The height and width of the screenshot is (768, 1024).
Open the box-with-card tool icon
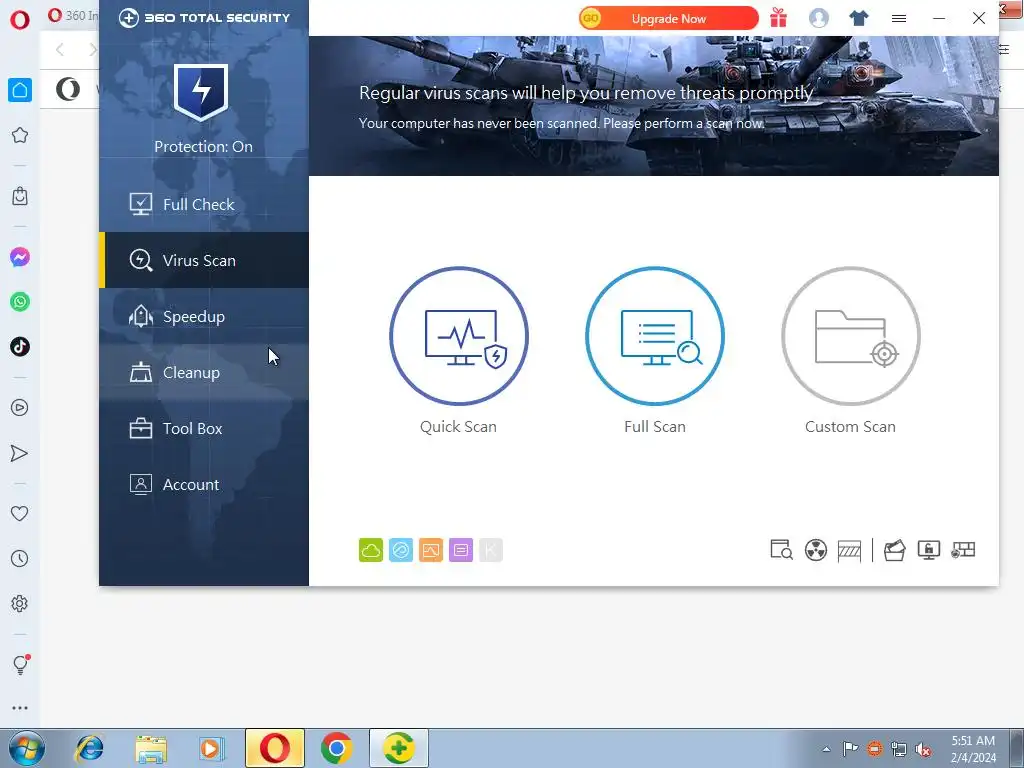pos(895,550)
